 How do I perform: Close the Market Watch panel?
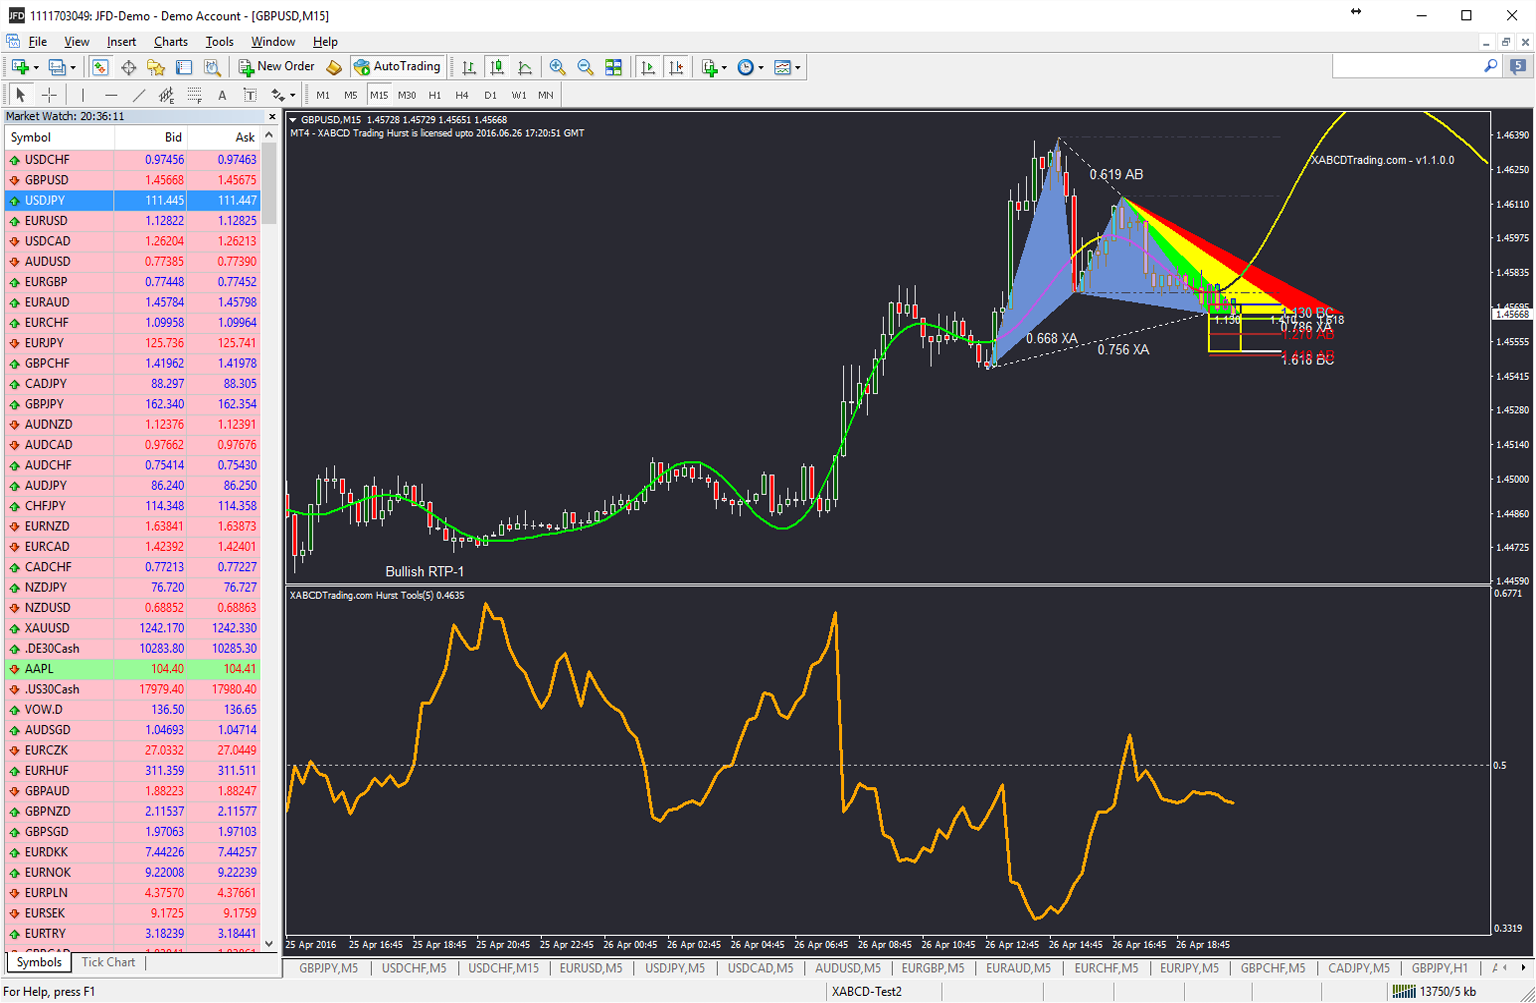tap(272, 117)
